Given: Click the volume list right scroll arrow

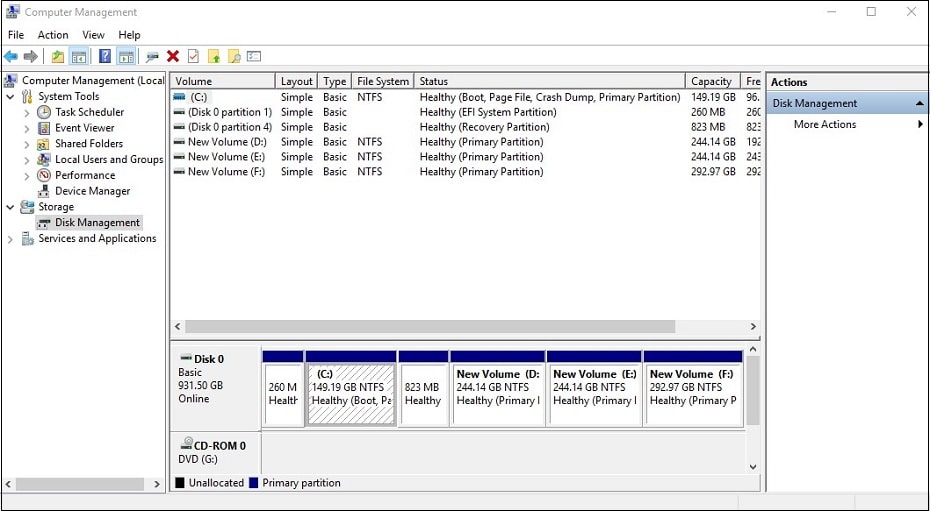Looking at the screenshot, I should coord(753,327).
